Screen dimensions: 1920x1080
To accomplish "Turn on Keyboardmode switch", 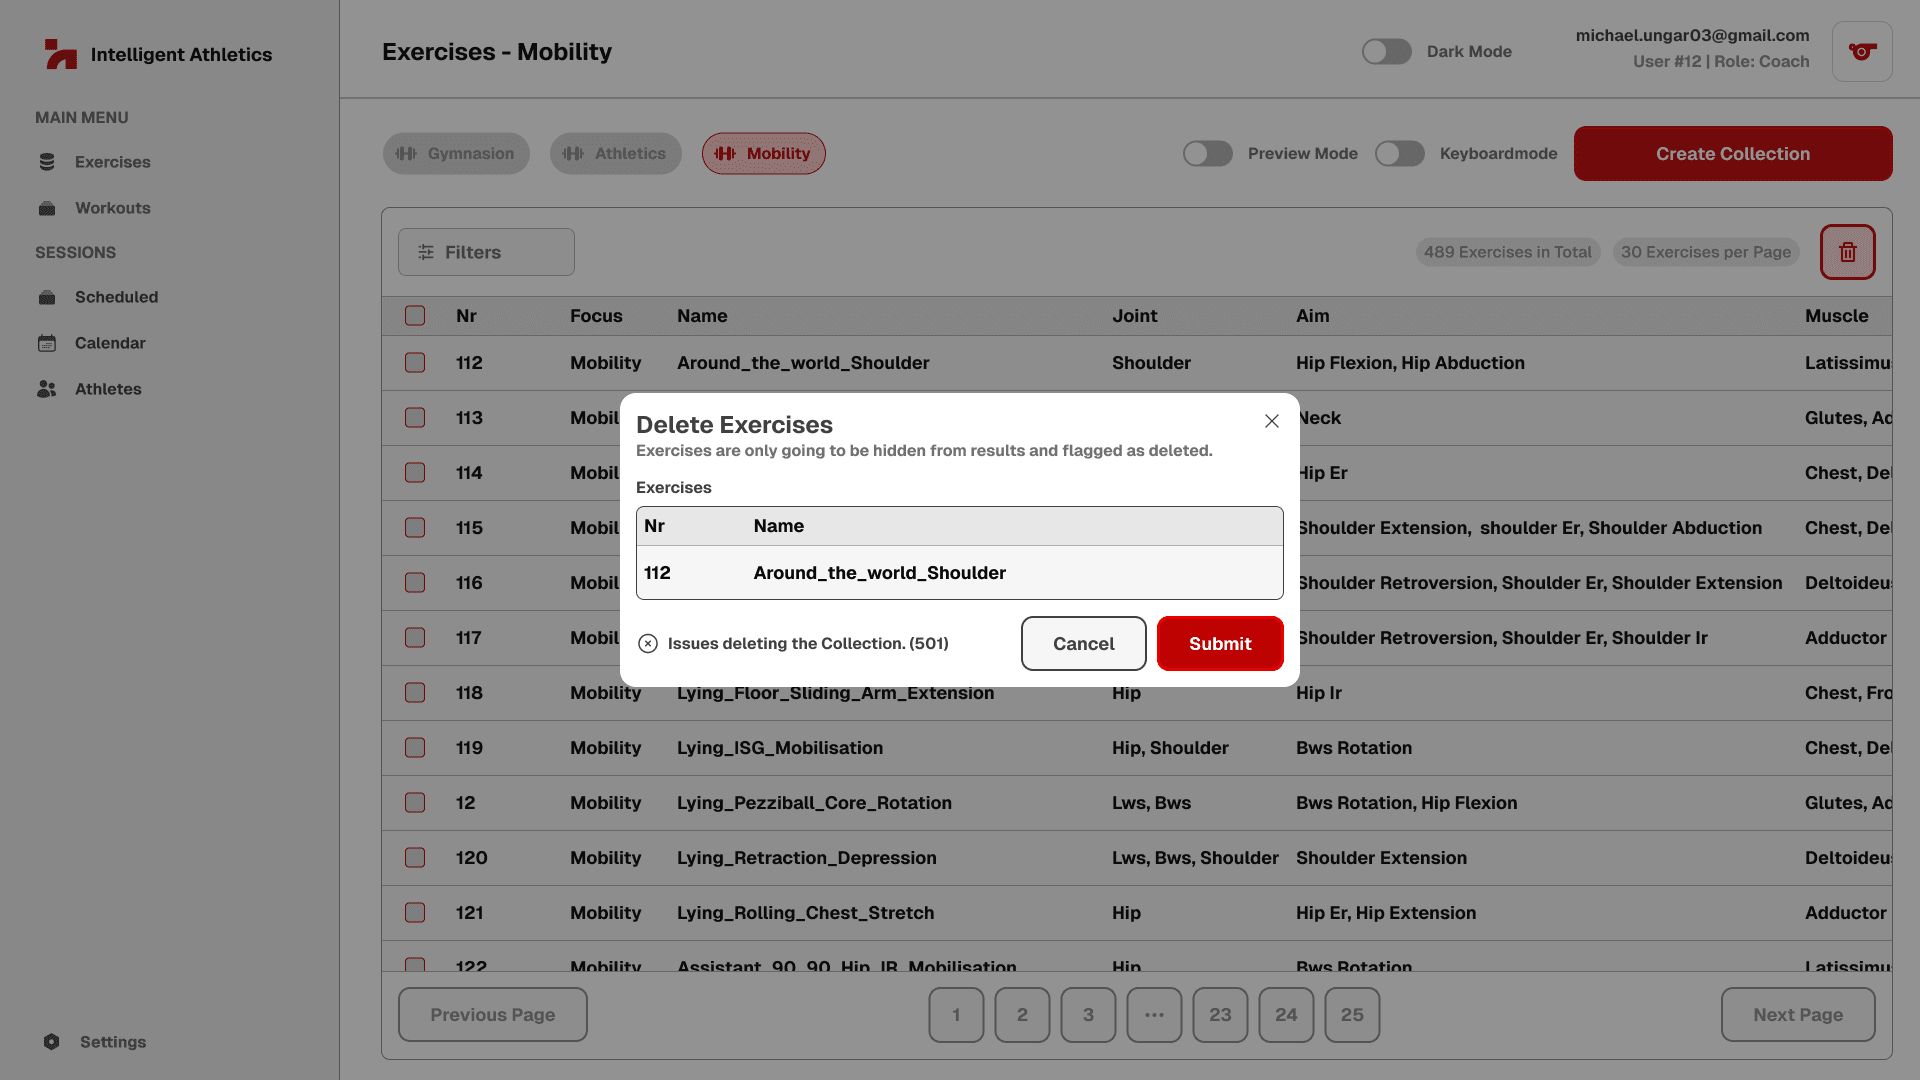I will tap(1399, 154).
